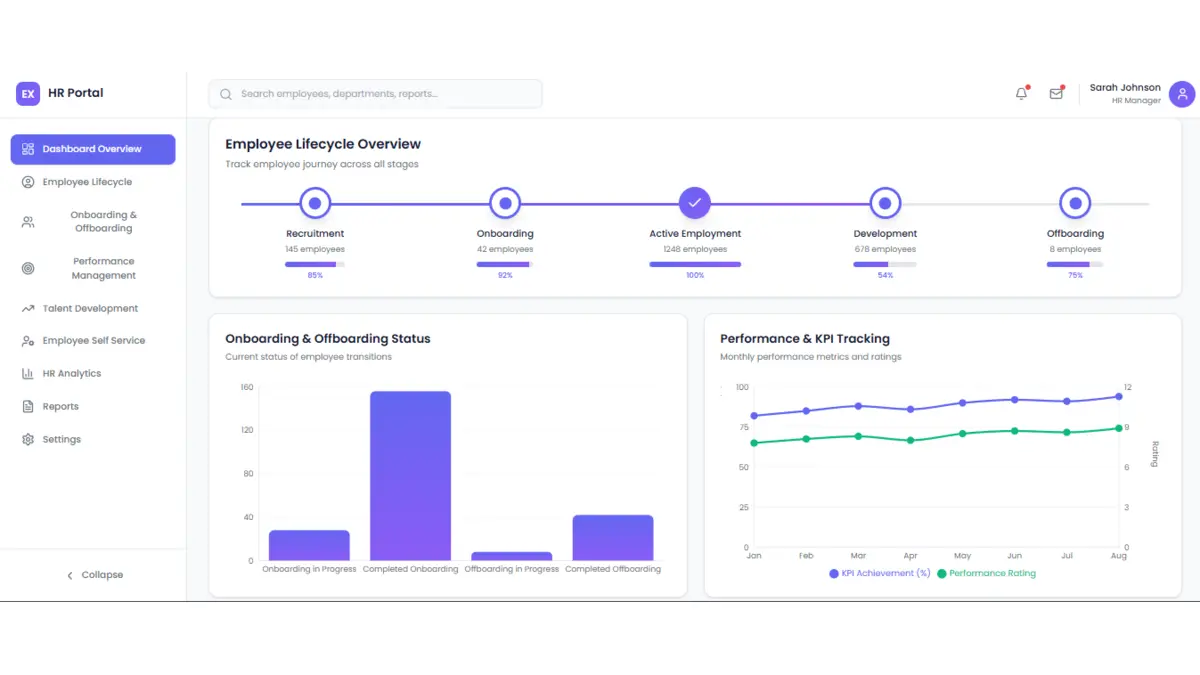The width and height of the screenshot is (1200, 675).
Task: Collapse the sidebar navigation
Action: [x=94, y=575]
